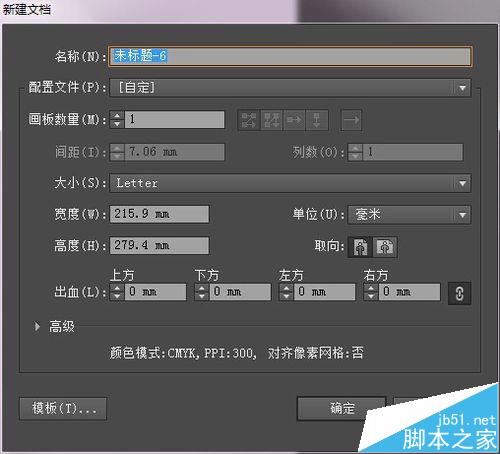The image size is (500, 454).
Task: Click the 列数 columns field
Action: [x=413, y=152]
